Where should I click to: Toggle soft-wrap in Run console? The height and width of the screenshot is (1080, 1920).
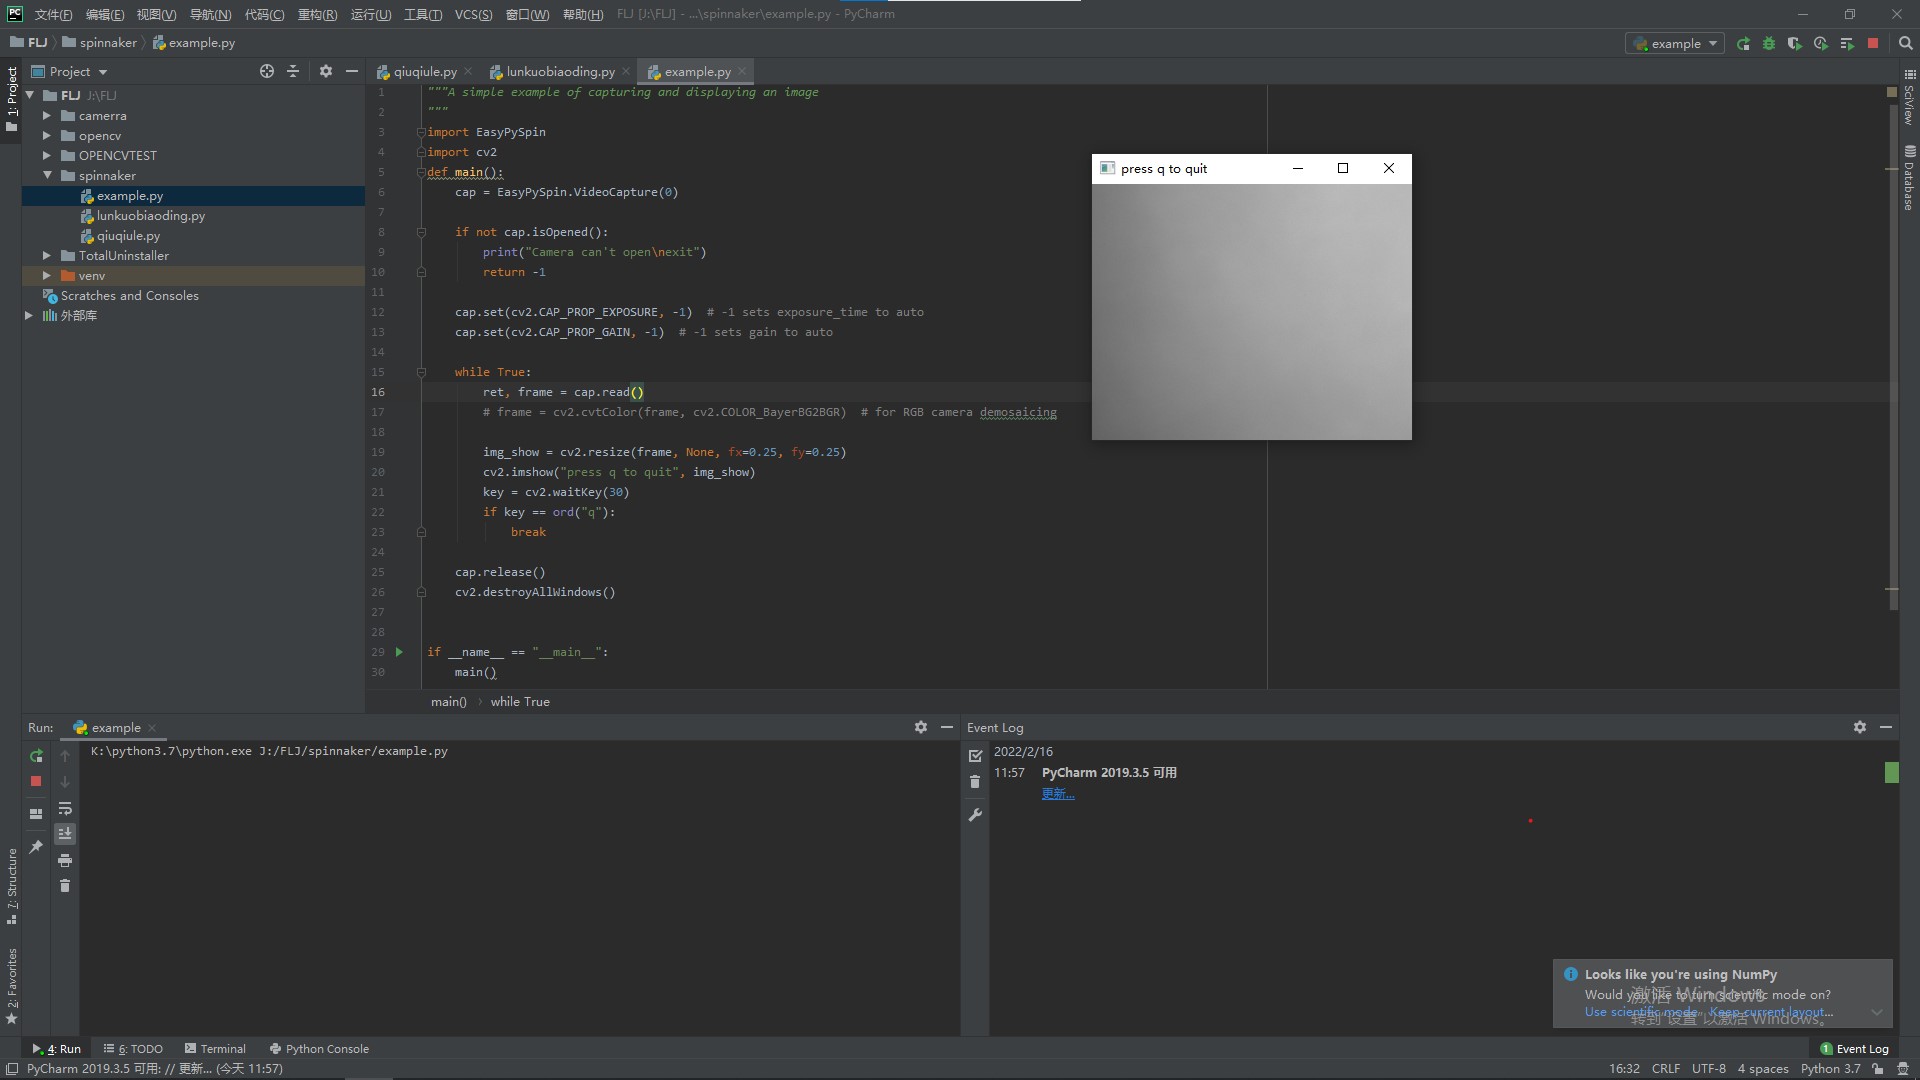coord(65,808)
